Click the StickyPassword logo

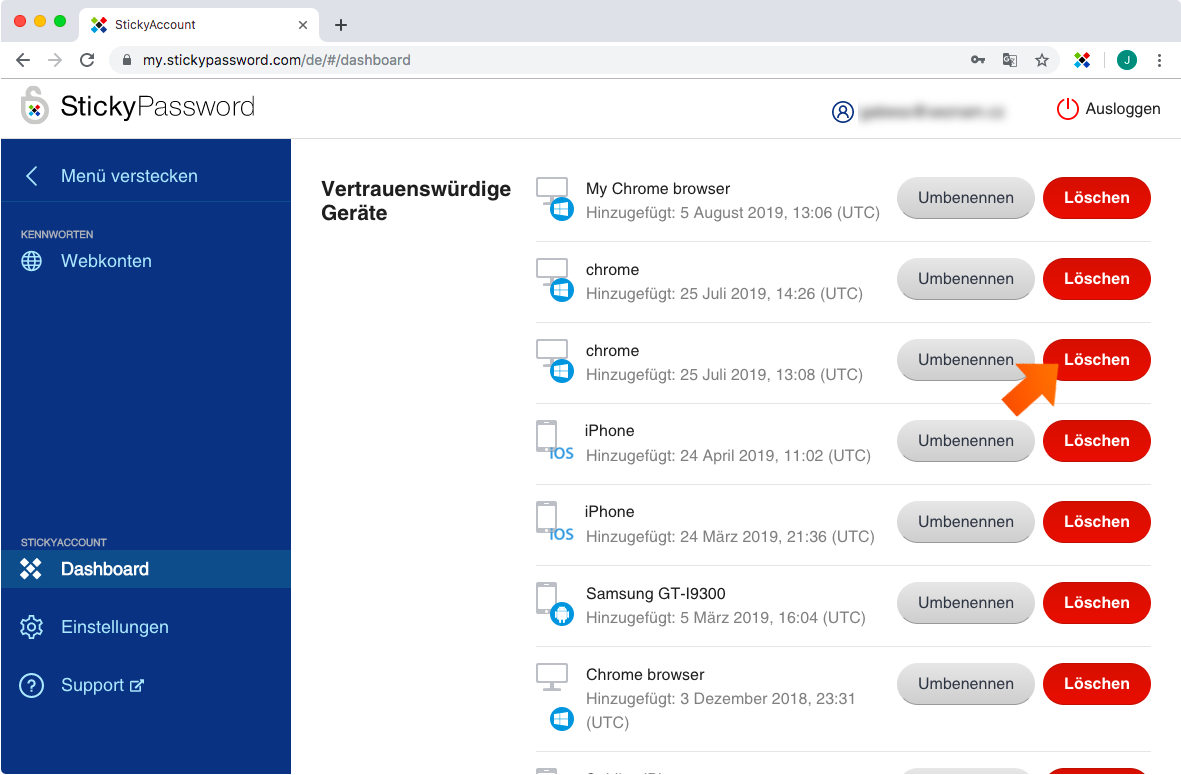pyautogui.click(x=138, y=106)
